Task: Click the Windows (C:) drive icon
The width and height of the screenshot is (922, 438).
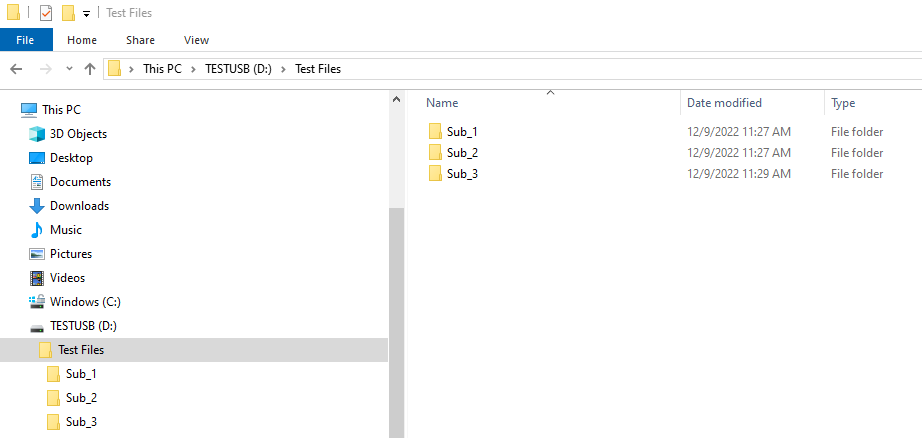Action: (37, 302)
